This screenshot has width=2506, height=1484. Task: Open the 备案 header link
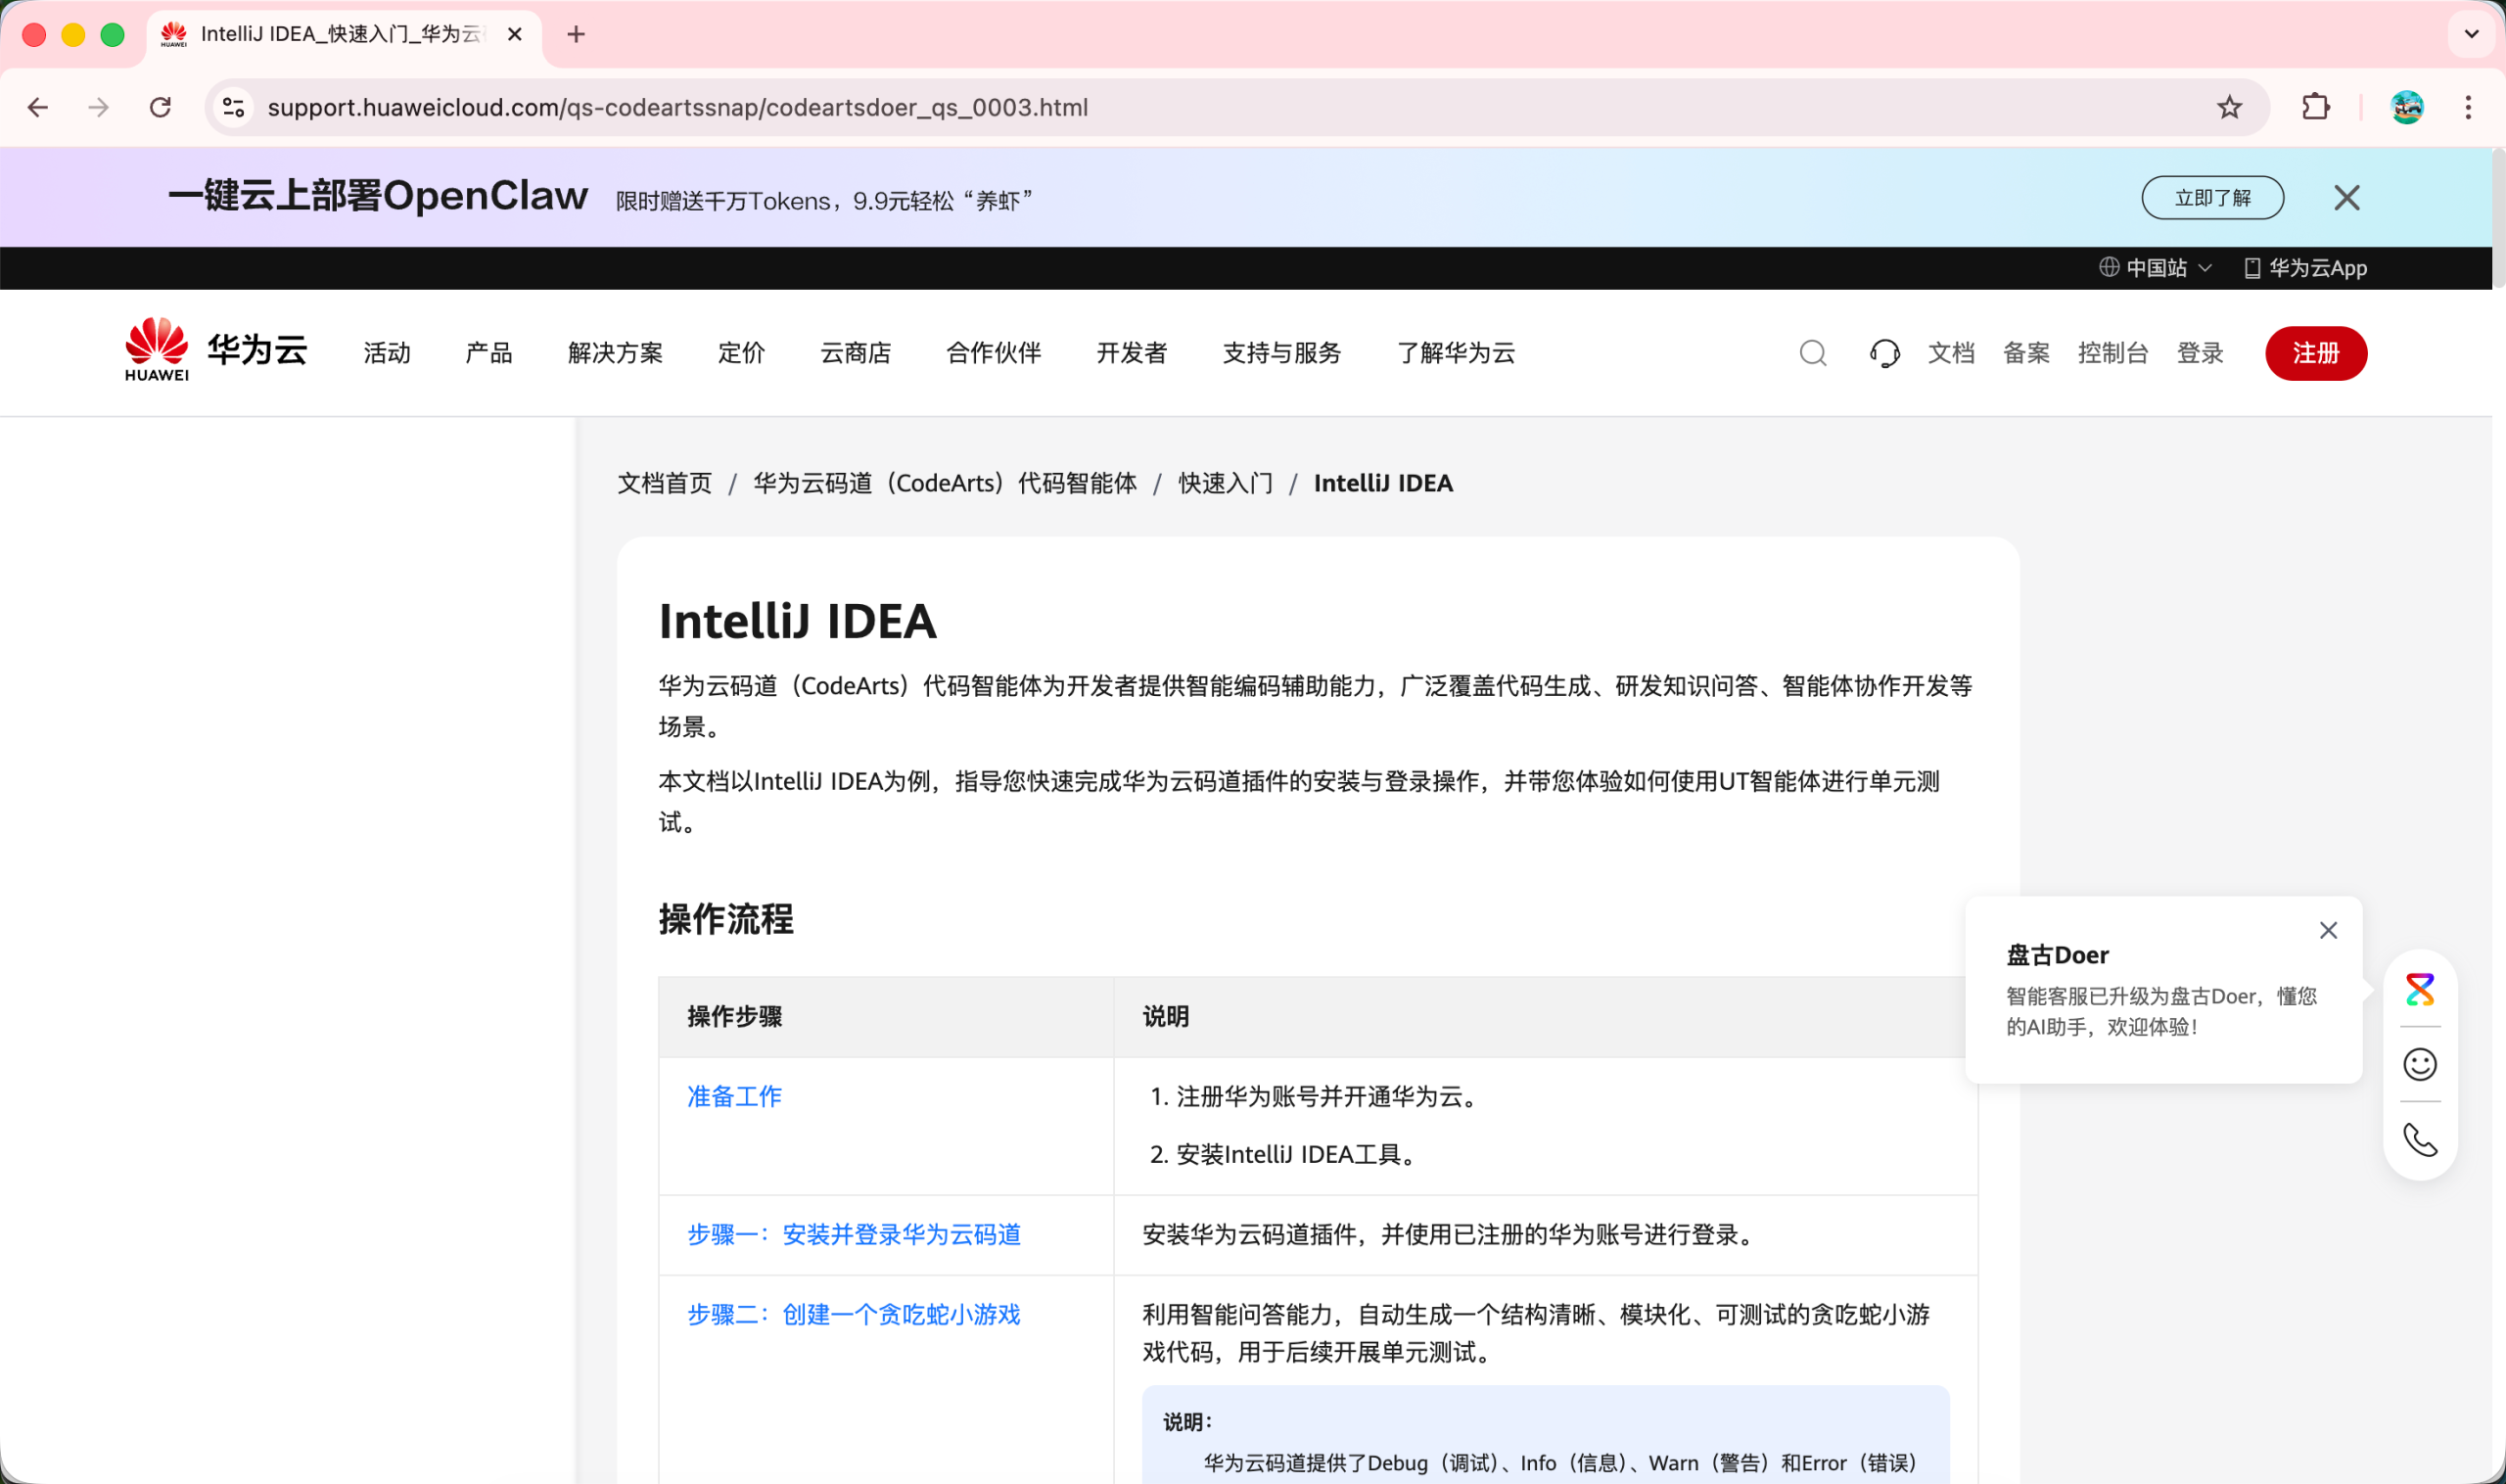coord(2026,353)
